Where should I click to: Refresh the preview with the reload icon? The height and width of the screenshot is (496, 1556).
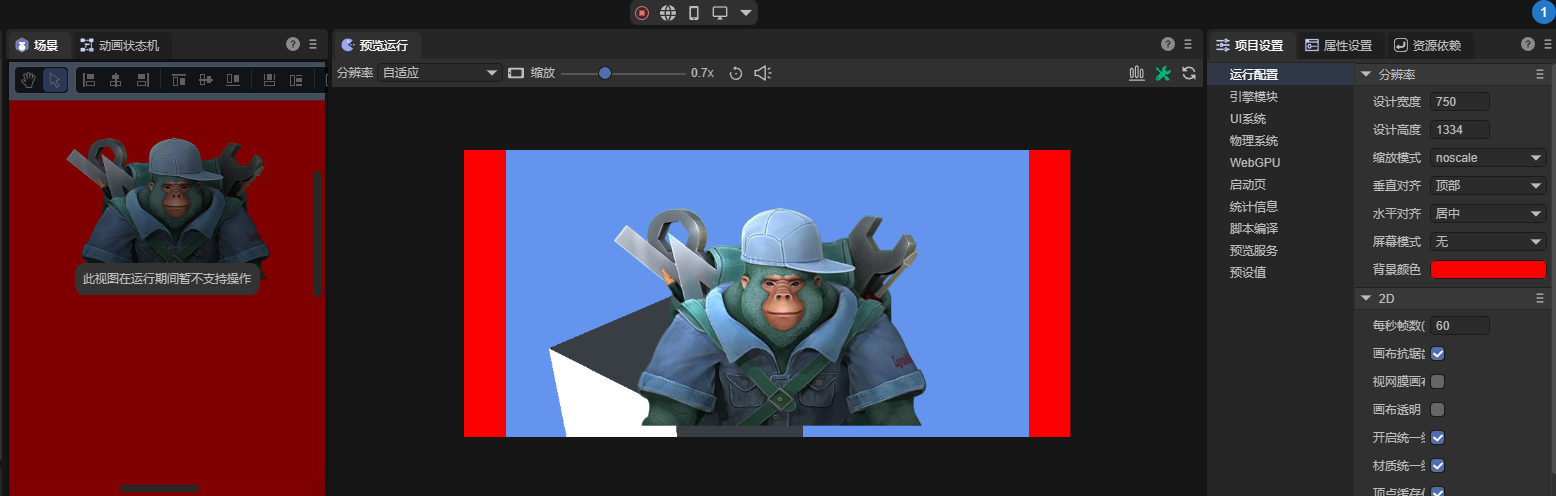click(1188, 73)
